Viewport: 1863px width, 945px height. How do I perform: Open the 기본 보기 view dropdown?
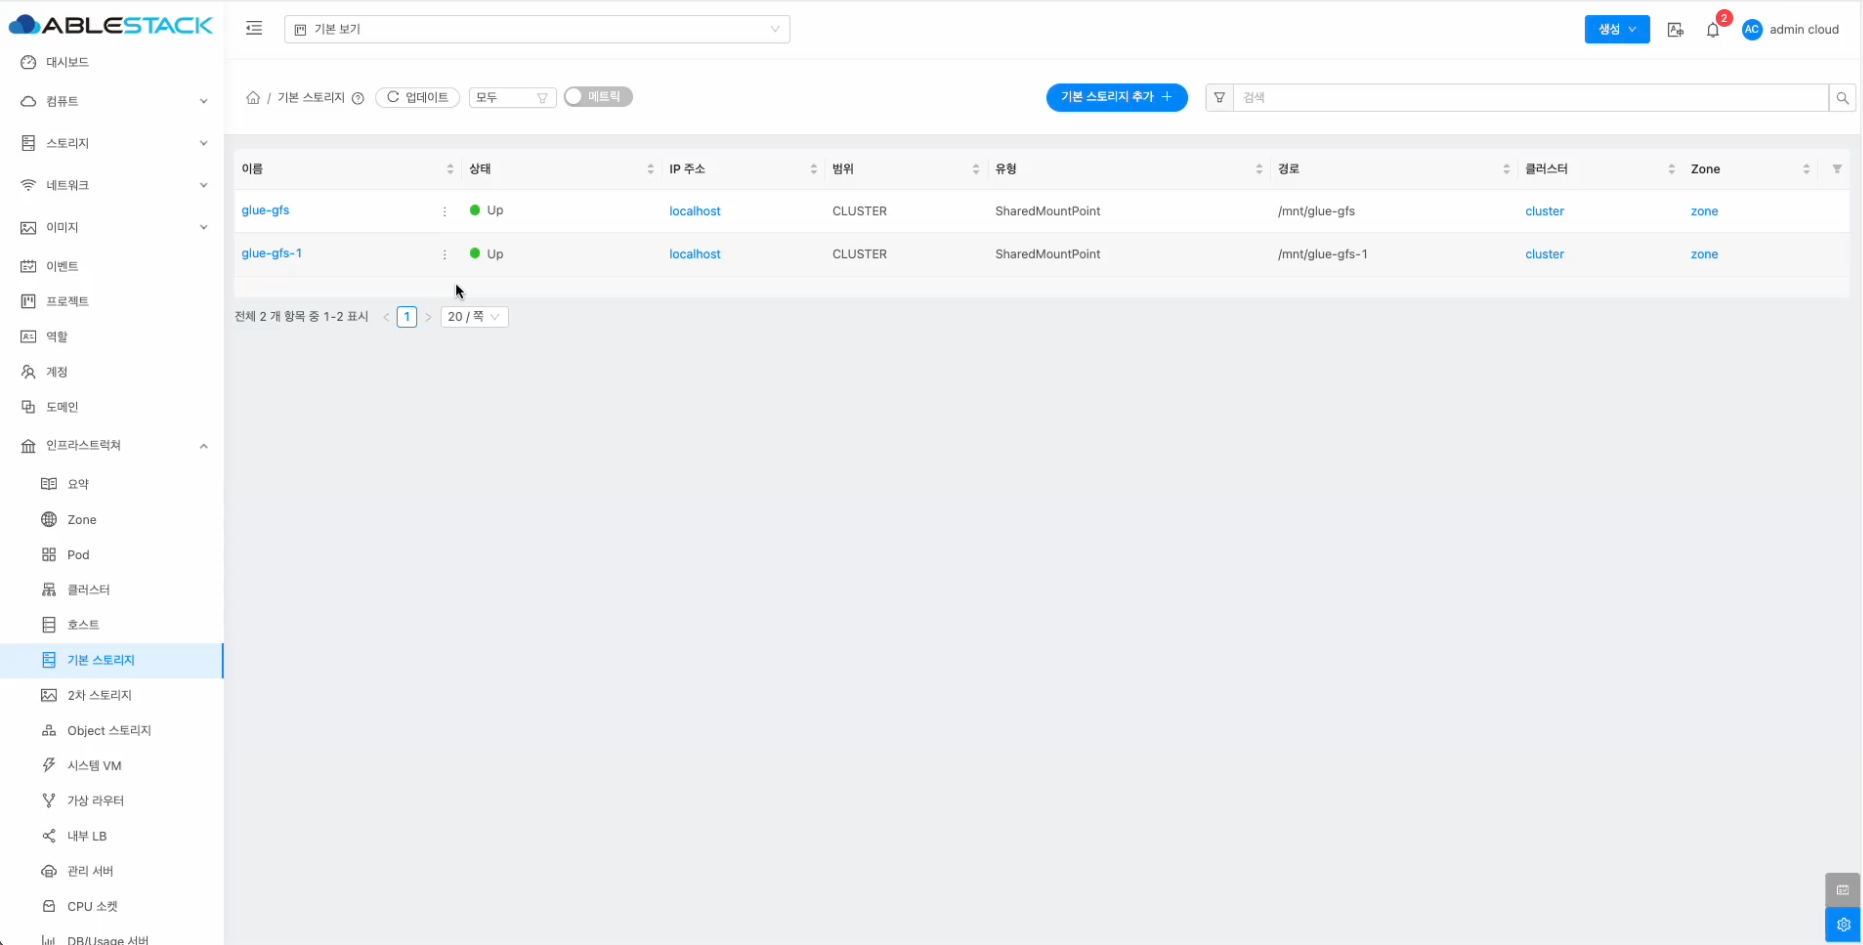(537, 30)
